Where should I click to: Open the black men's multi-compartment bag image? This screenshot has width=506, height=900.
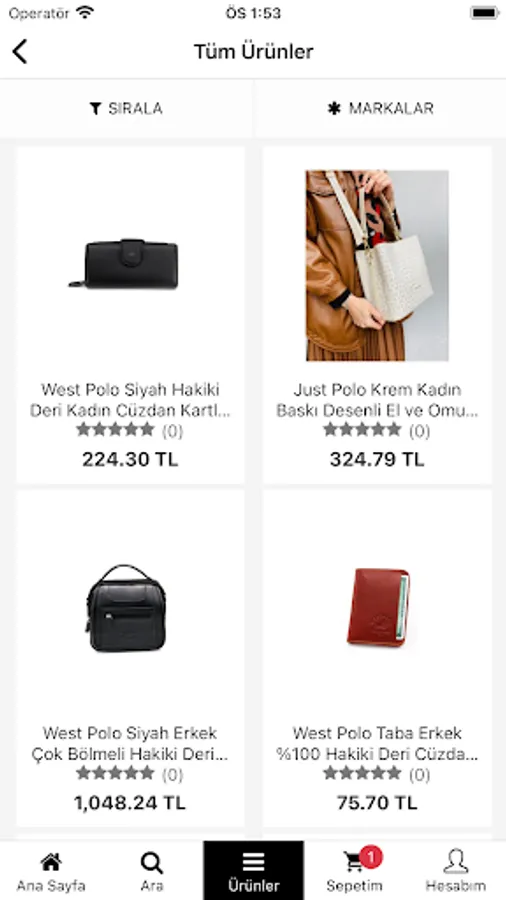pos(126,608)
